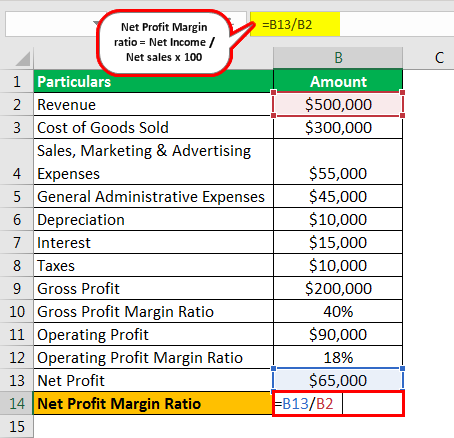
Task: Click the Interest label cell
Action: pos(153,242)
